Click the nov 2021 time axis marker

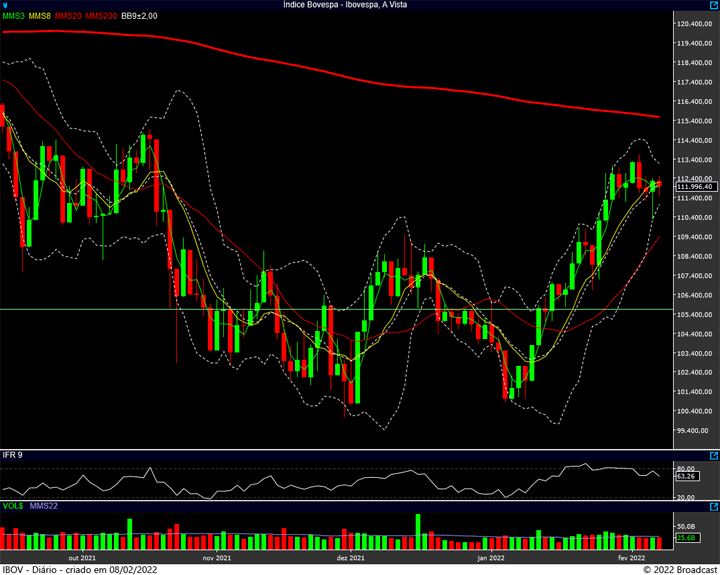pyautogui.click(x=217, y=558)
